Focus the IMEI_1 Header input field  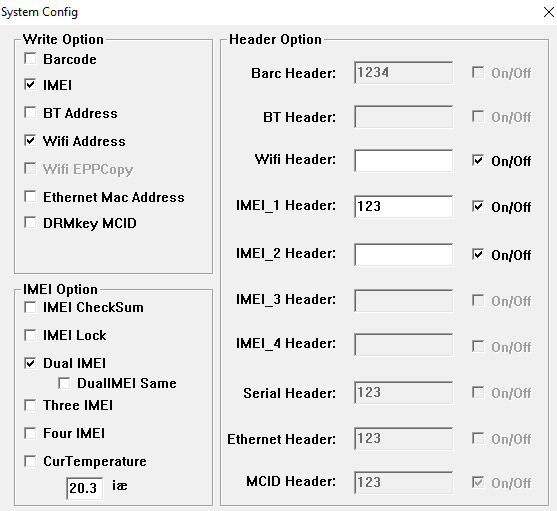click(404, 206)
